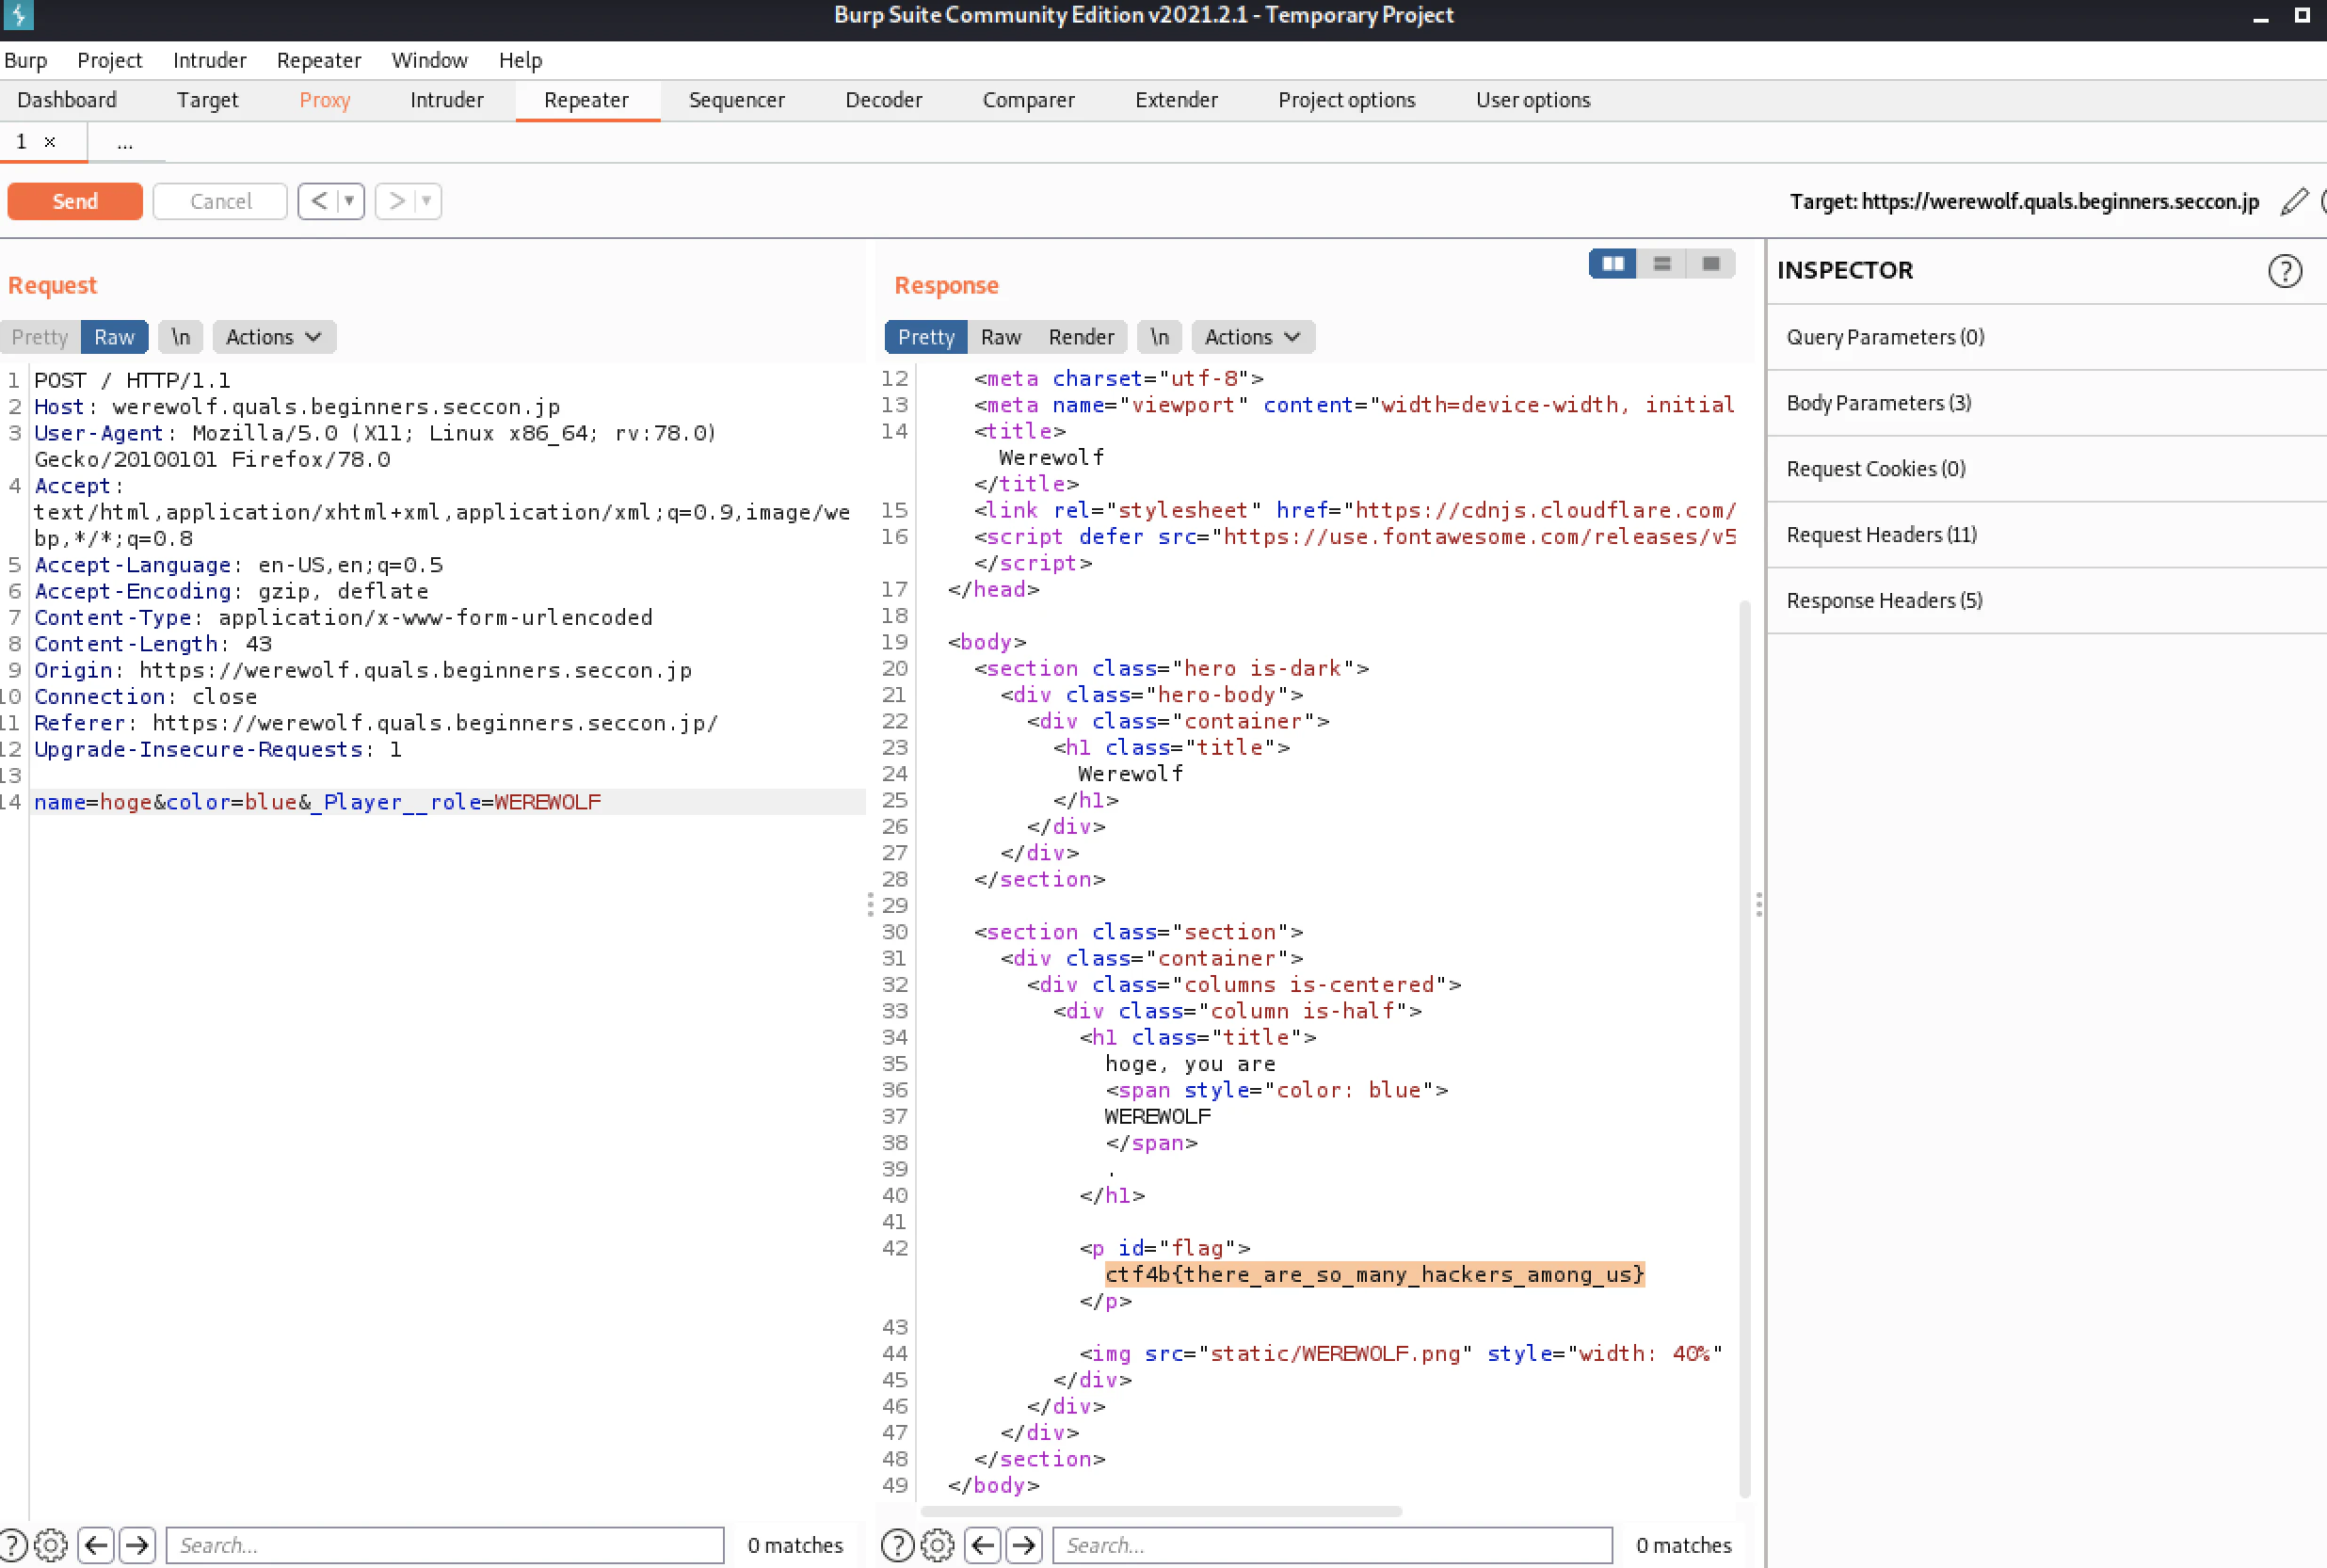Switch to the User options tab

1533,100
